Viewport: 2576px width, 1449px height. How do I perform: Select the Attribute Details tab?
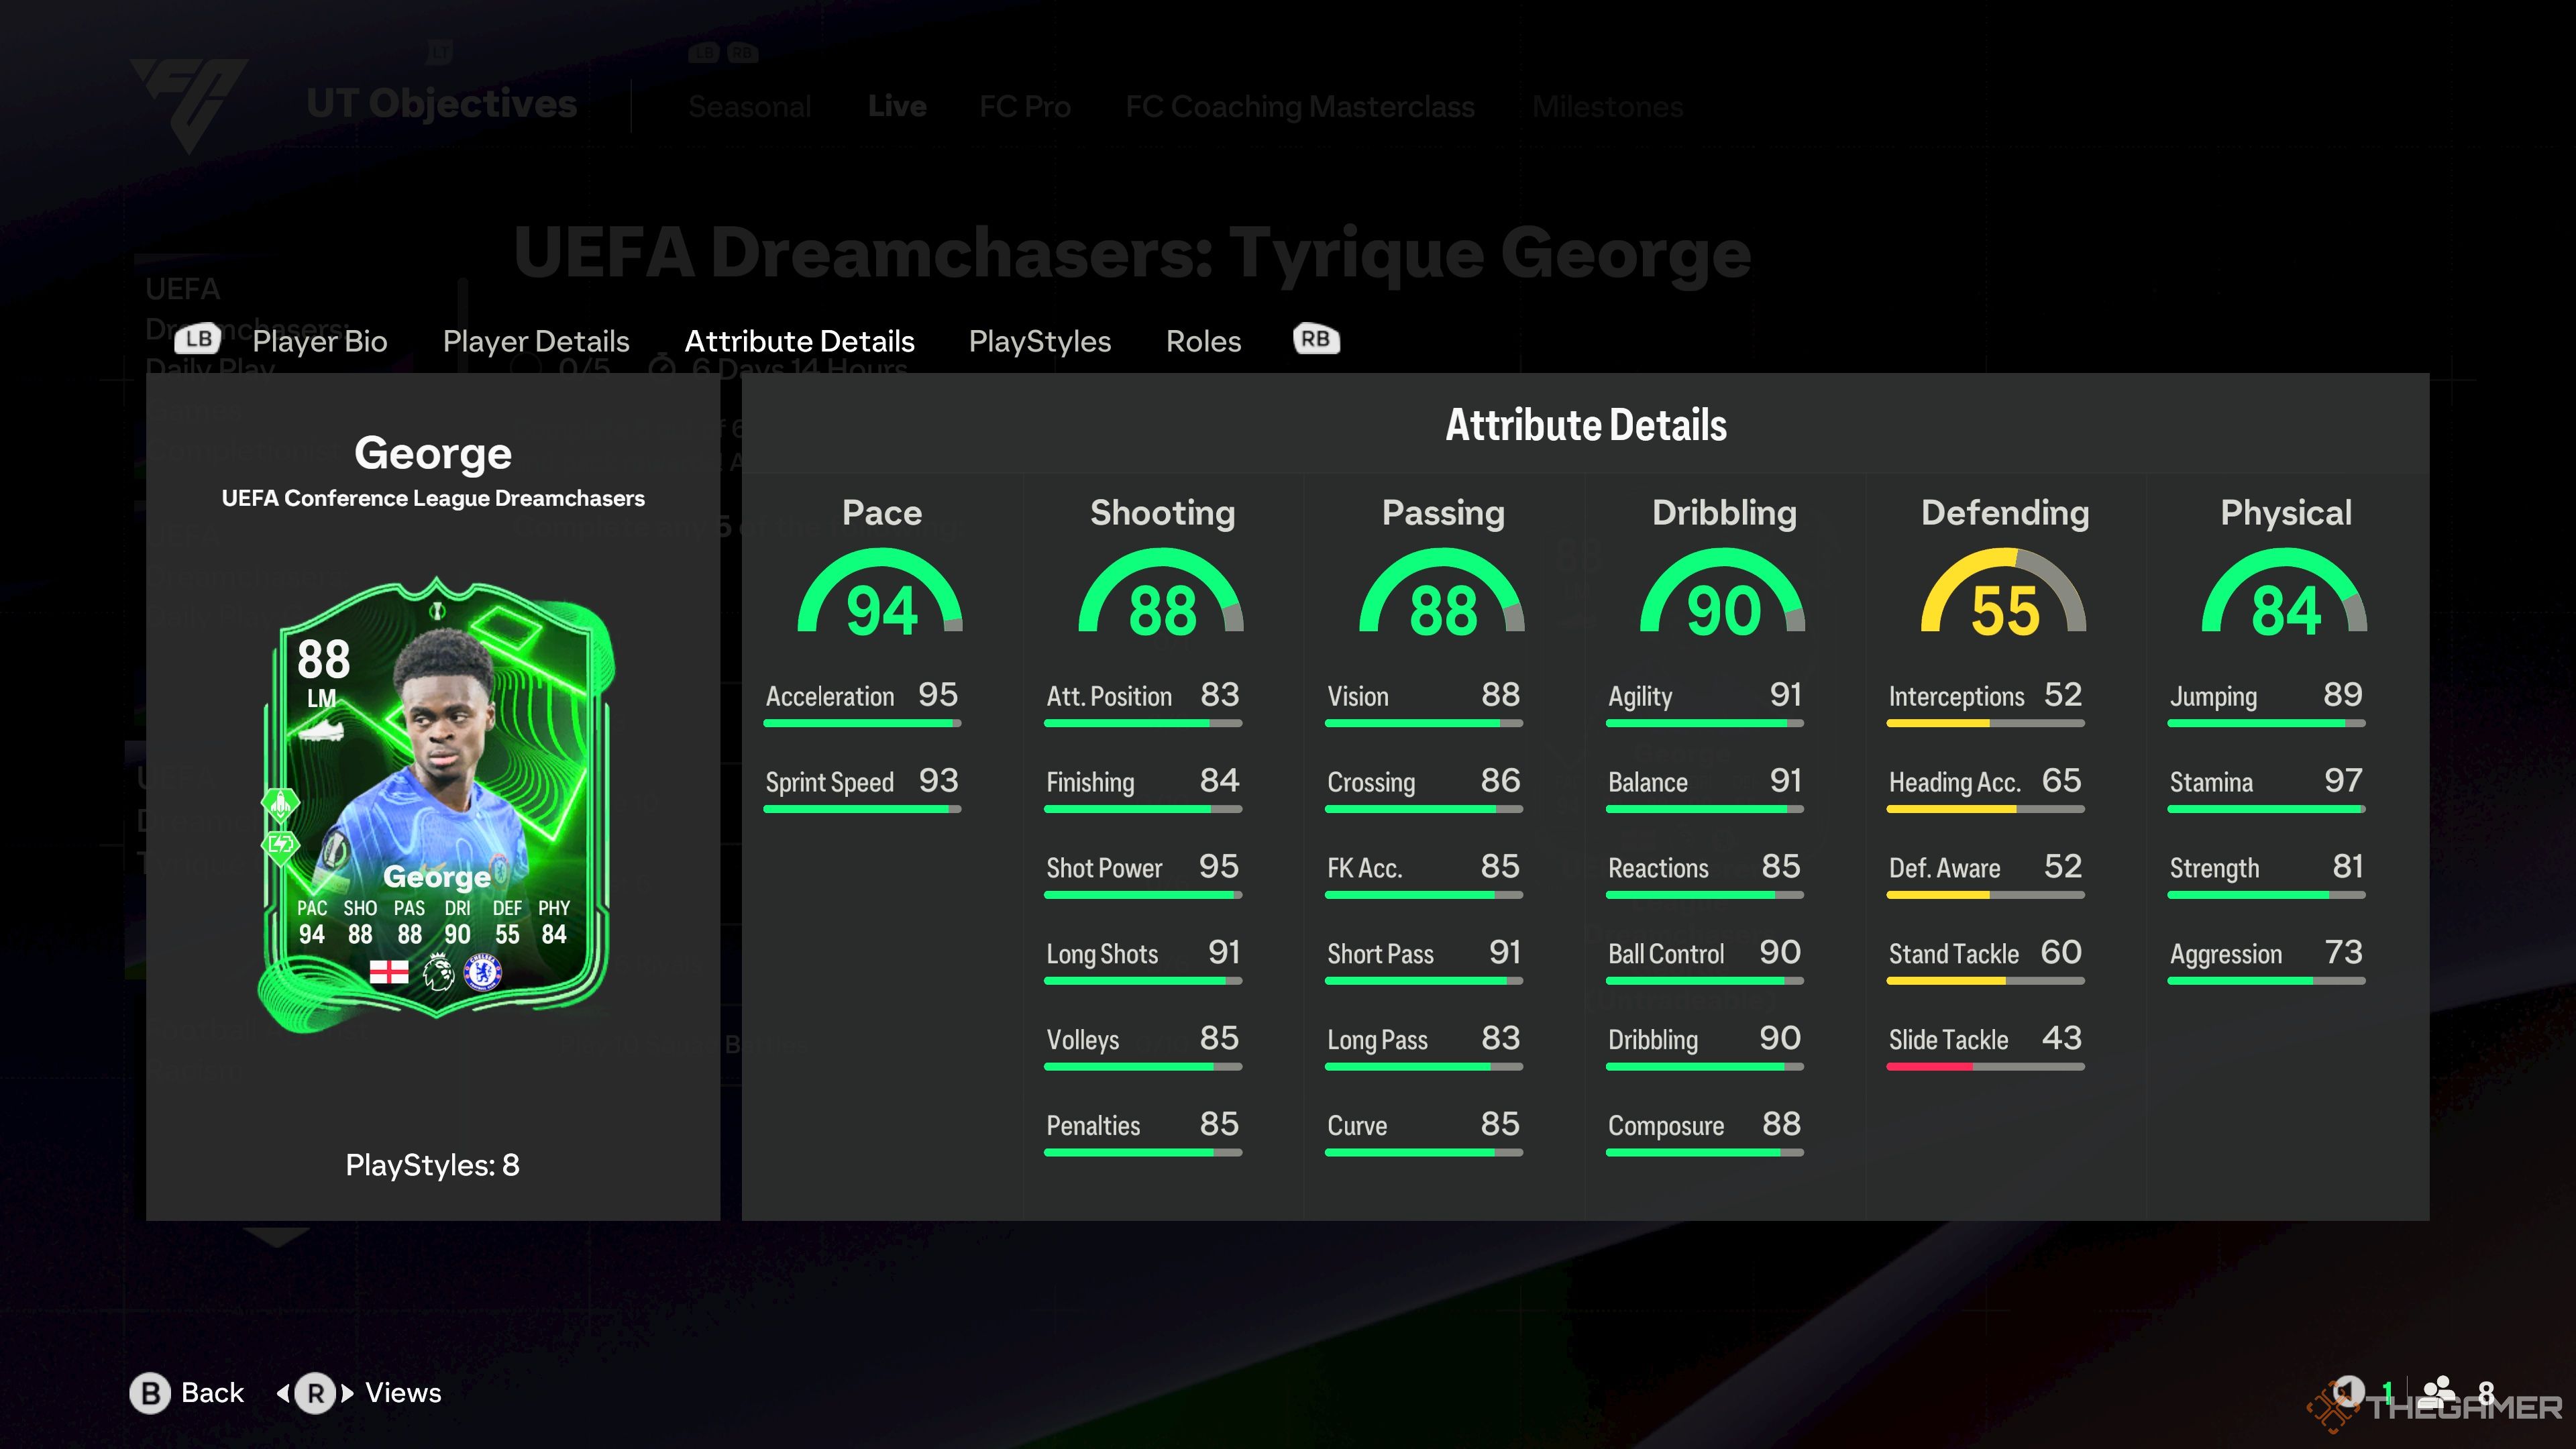click(799, 341)
